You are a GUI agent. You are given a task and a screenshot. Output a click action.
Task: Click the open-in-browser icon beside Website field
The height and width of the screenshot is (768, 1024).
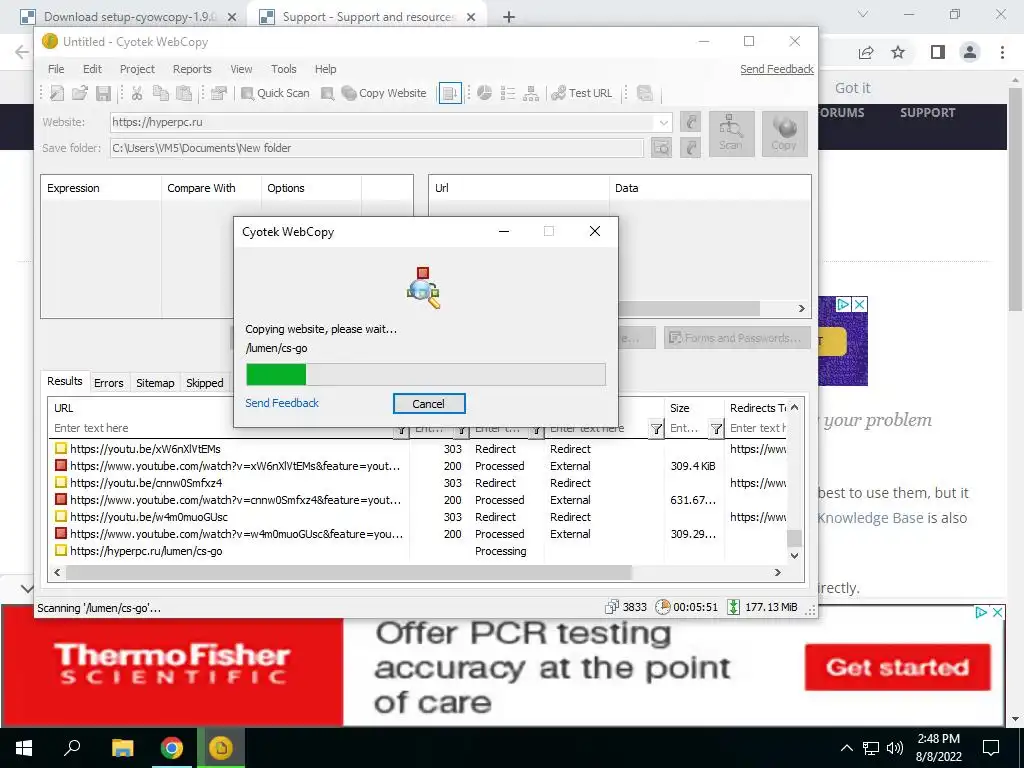tap(690, 122)
